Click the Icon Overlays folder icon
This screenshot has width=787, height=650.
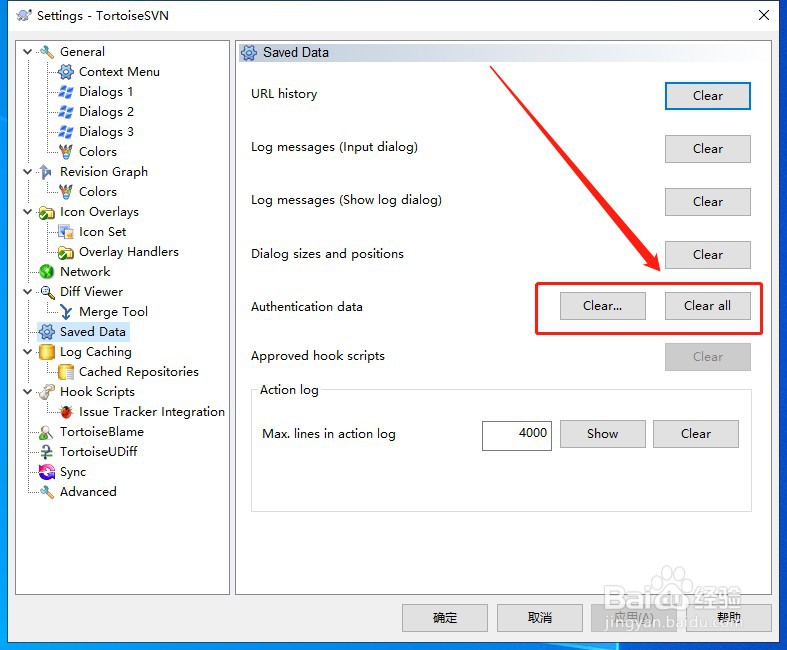pyautogui.click(x=47, y=212)
